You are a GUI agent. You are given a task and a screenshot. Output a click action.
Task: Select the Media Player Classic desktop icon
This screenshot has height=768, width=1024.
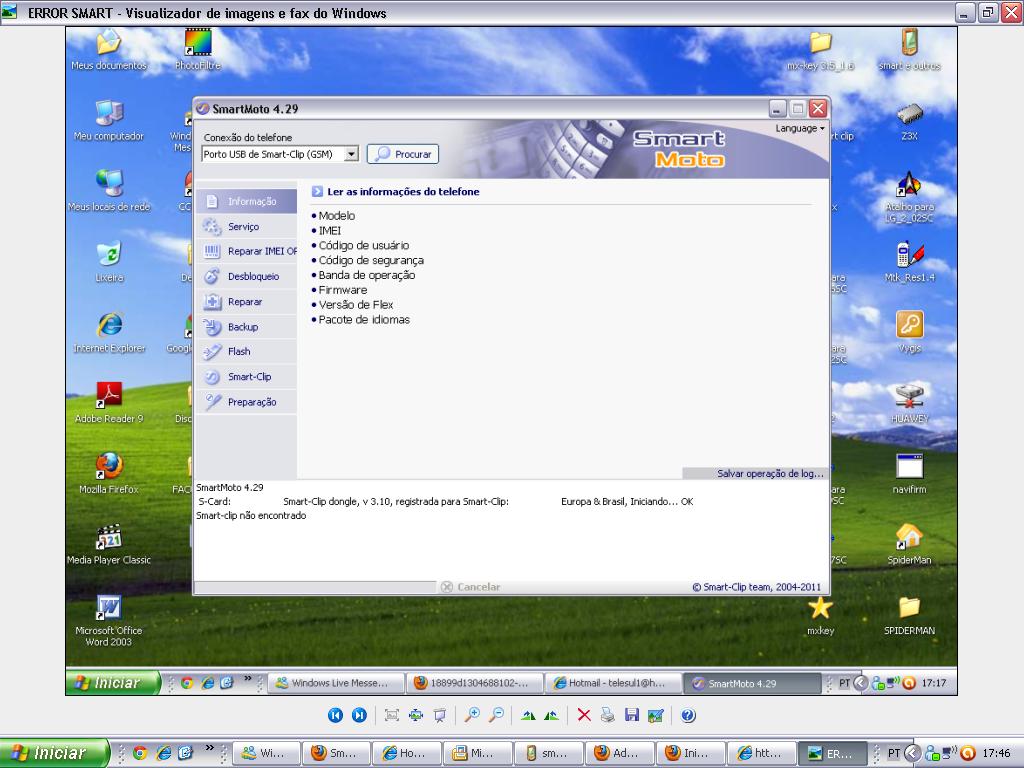[x=108, y=544]
